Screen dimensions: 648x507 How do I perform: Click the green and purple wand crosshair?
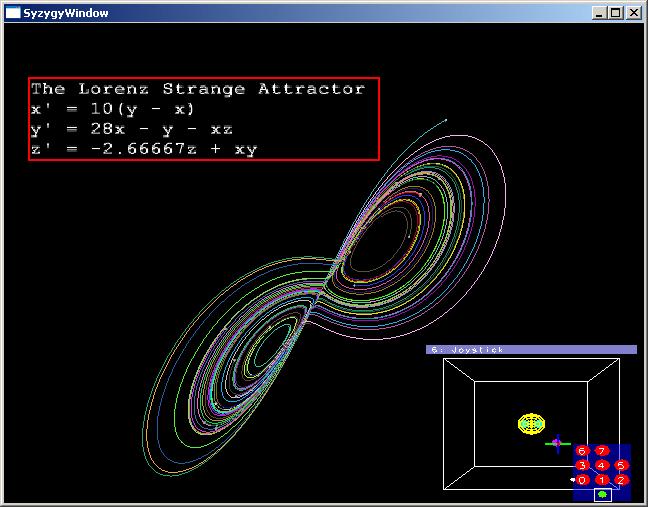pyautogui.click(x=557, y=442)
